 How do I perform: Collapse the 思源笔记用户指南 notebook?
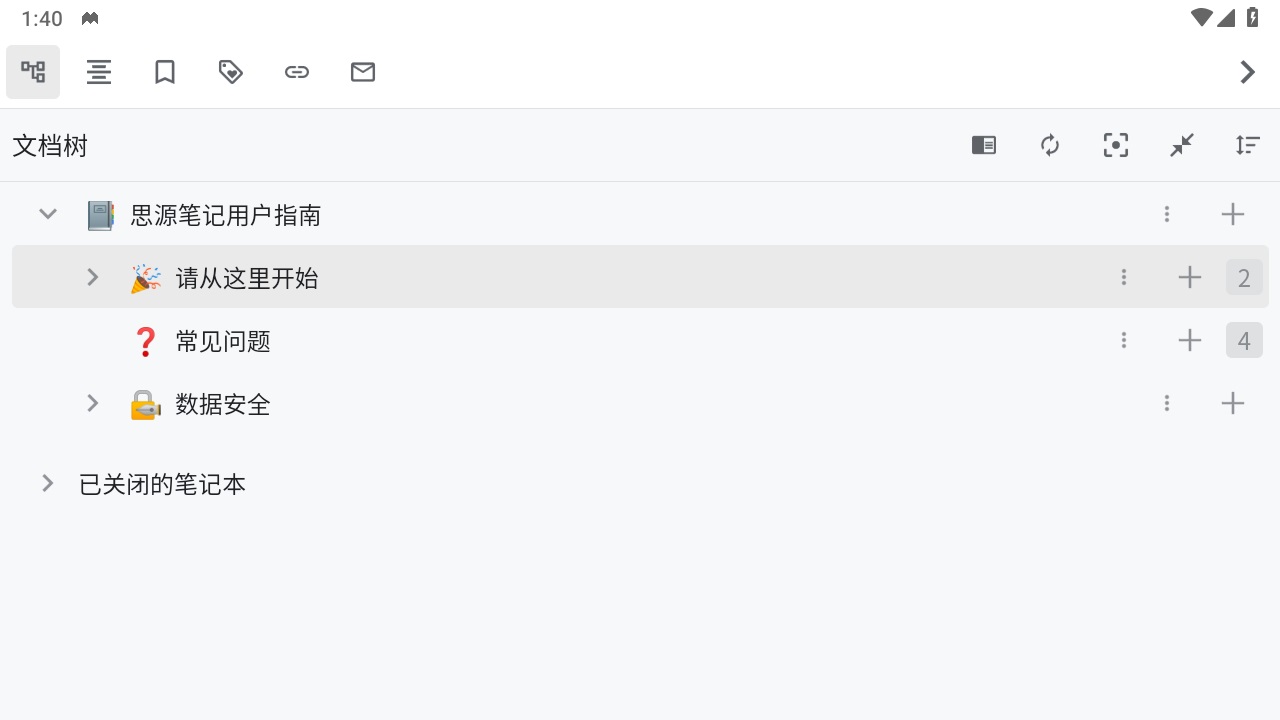(x=48, y=214)
